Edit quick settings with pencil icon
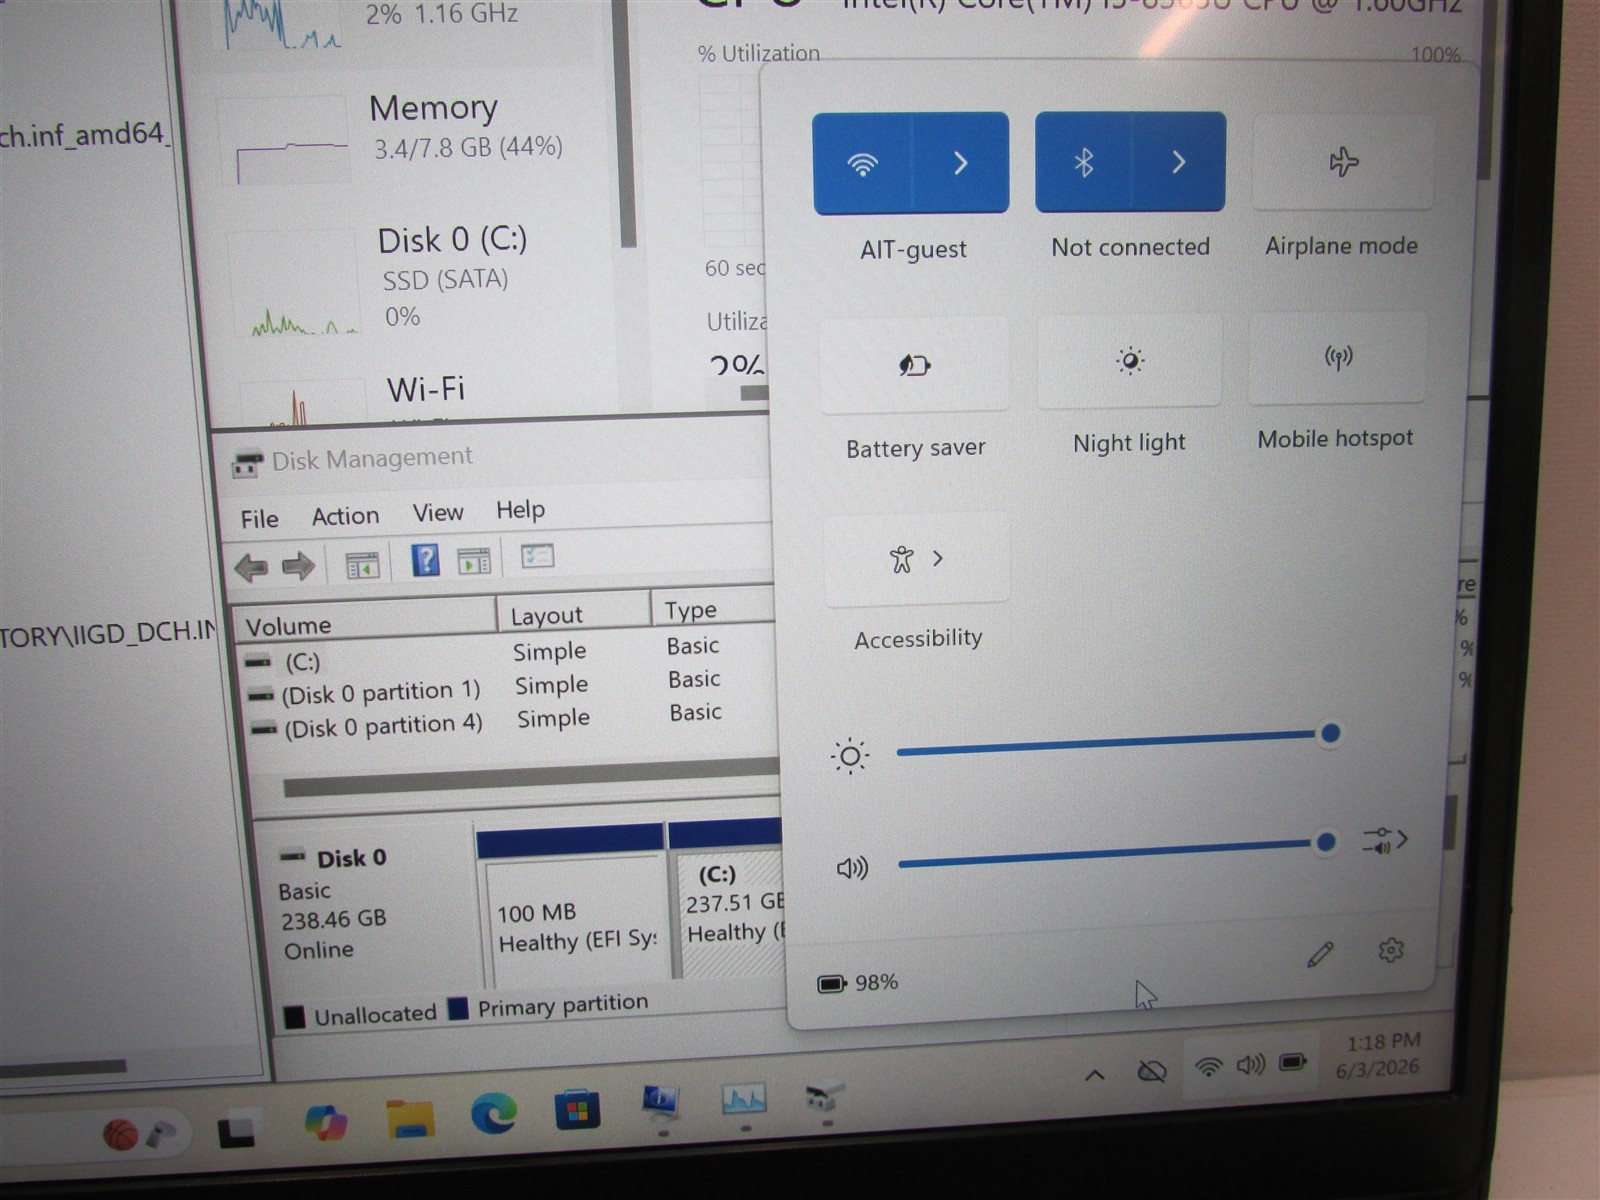 coord(1320,955)
